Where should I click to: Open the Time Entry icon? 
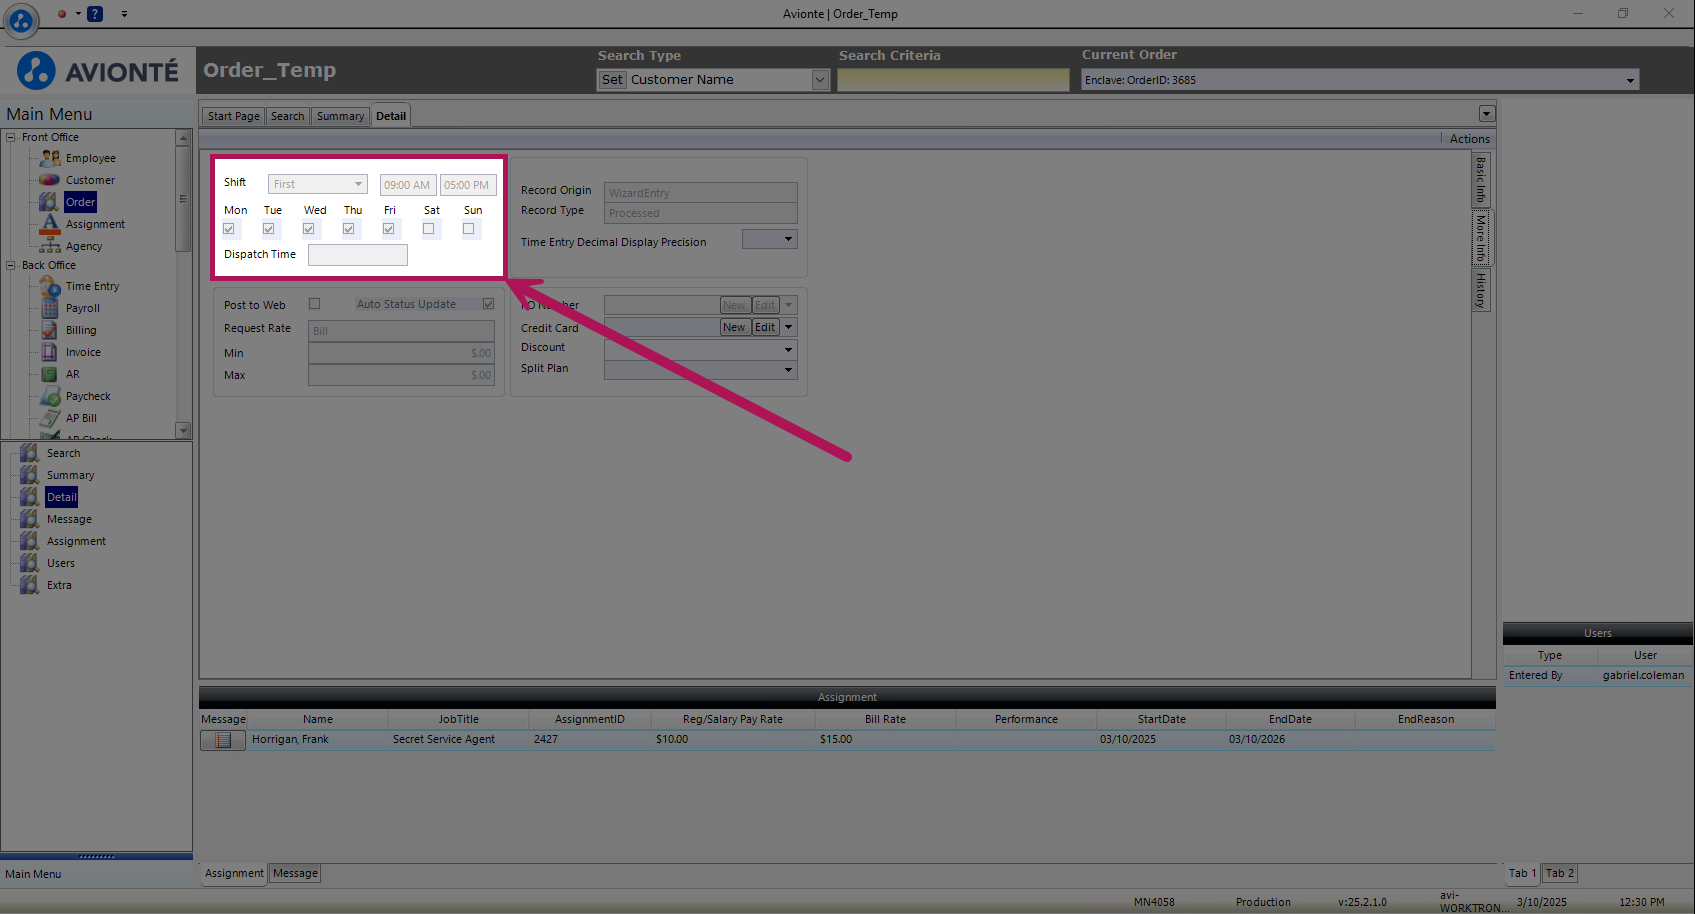[50, 286]
